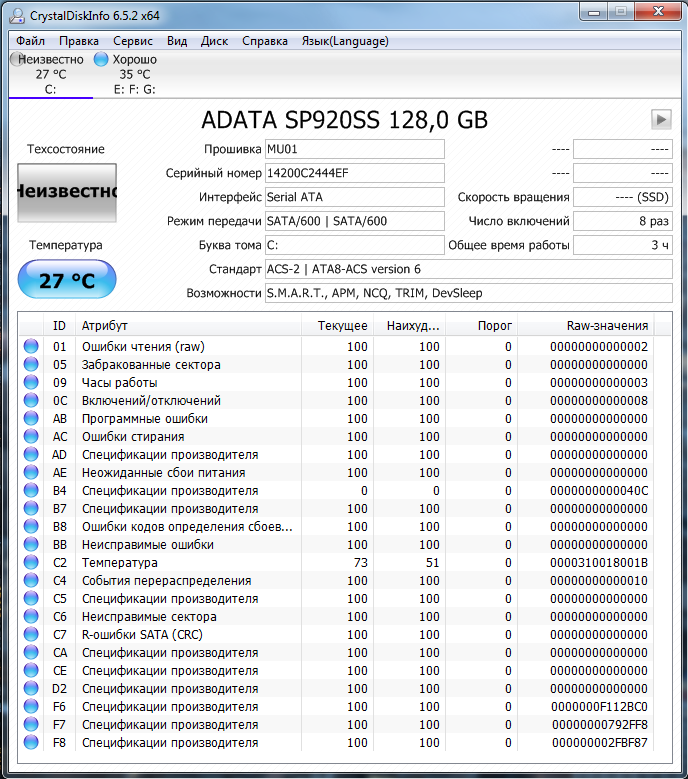The height and width of the screenshot is (779, 688).
Task: Click the Прошивка field MU01
Action: coord(355,149)
